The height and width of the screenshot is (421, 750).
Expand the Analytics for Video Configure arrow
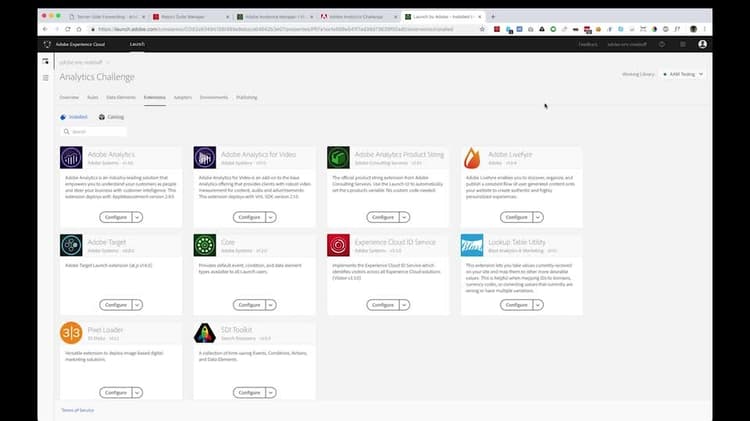point(270,217)
